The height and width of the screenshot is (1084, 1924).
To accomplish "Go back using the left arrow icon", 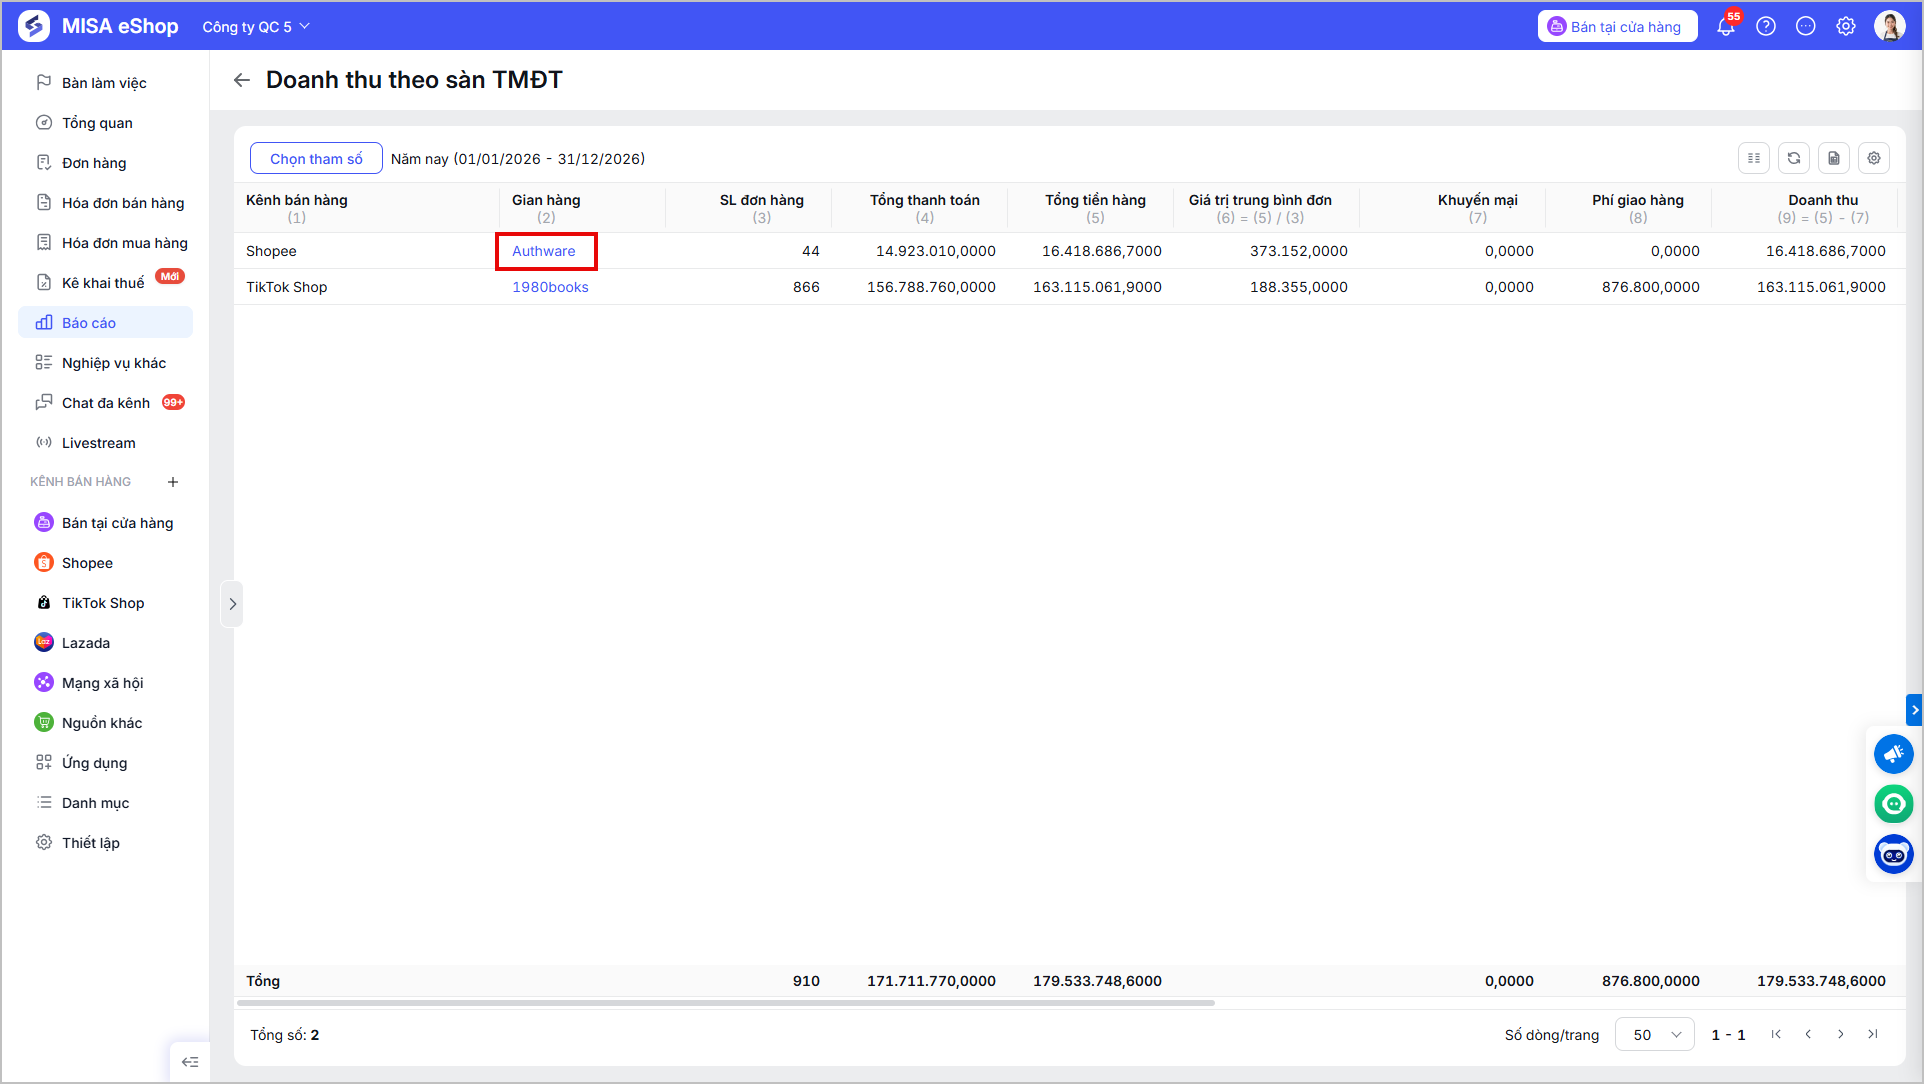I will pyautogui.click(x=242, y=80).
